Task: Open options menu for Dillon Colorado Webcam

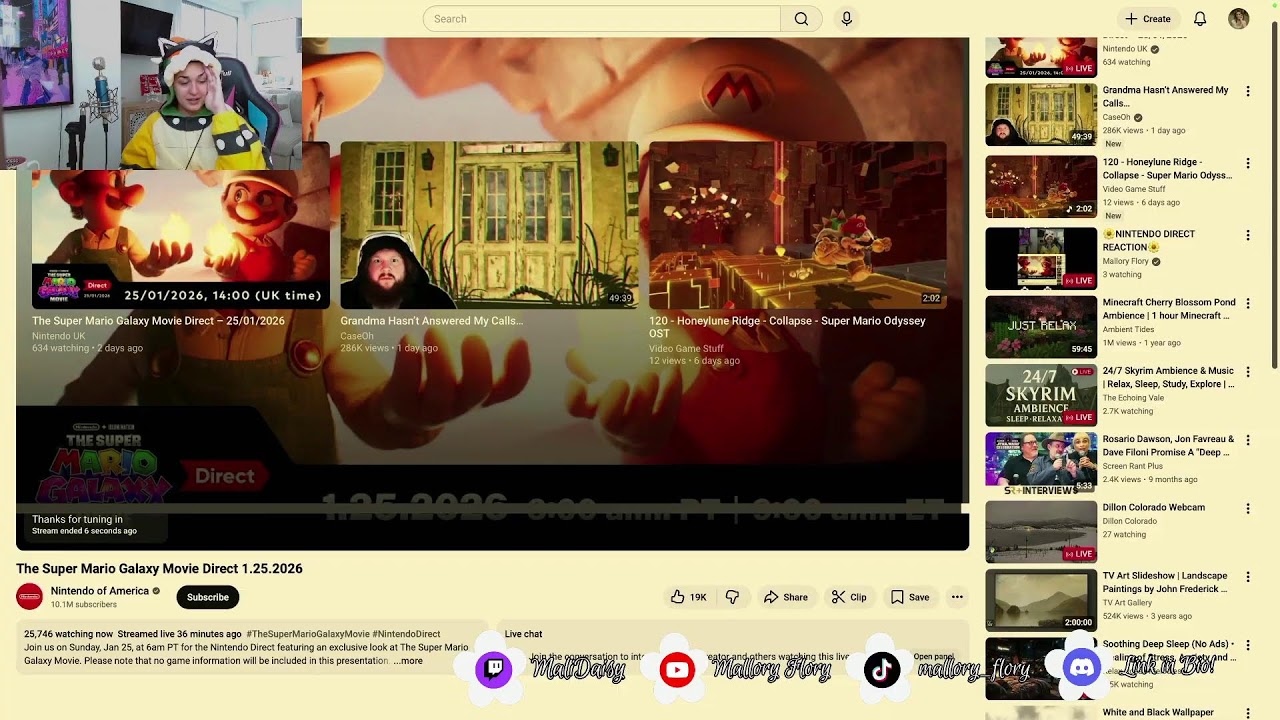Action: [x=1247, y=508]
